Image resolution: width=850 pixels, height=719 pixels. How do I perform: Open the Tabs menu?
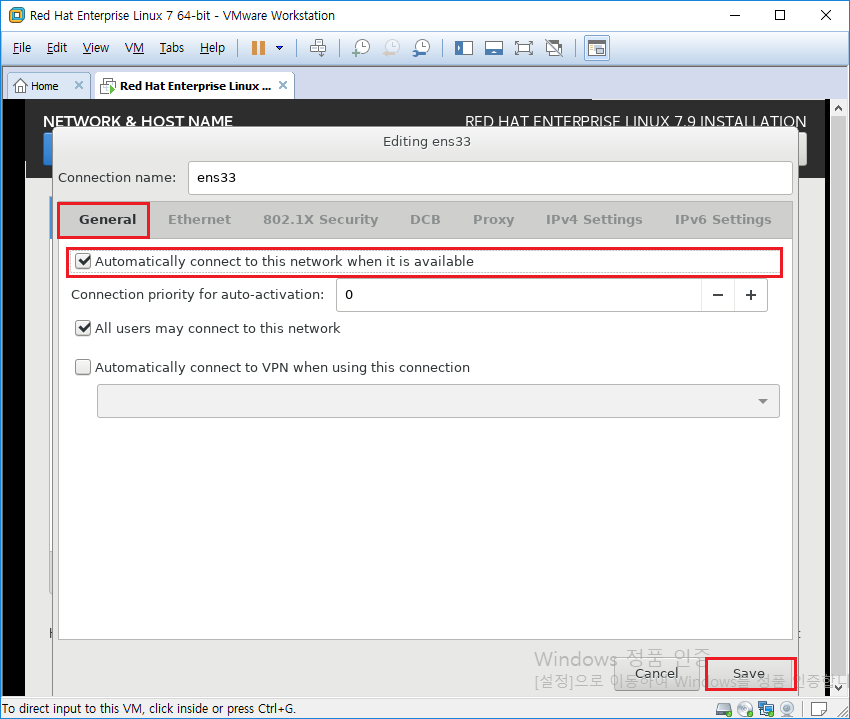(x=172, y=48)
